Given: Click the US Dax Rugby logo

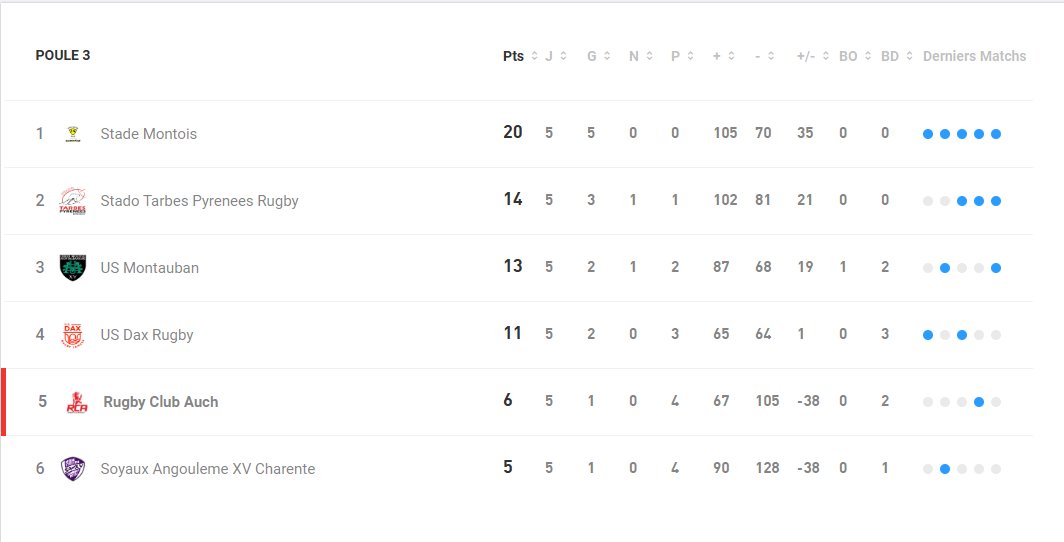Looking at the screenshot, I should [x=73, y=334].
